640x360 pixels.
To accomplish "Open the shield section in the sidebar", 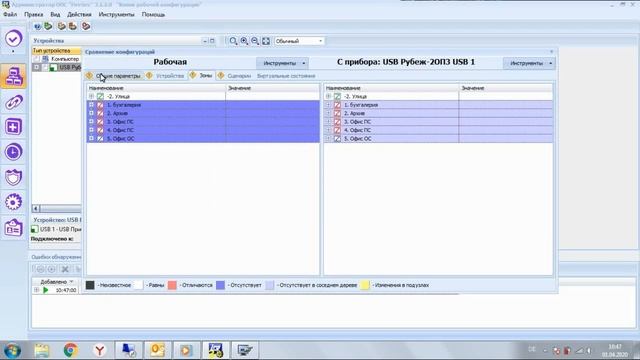I will (x=13, y=177).
